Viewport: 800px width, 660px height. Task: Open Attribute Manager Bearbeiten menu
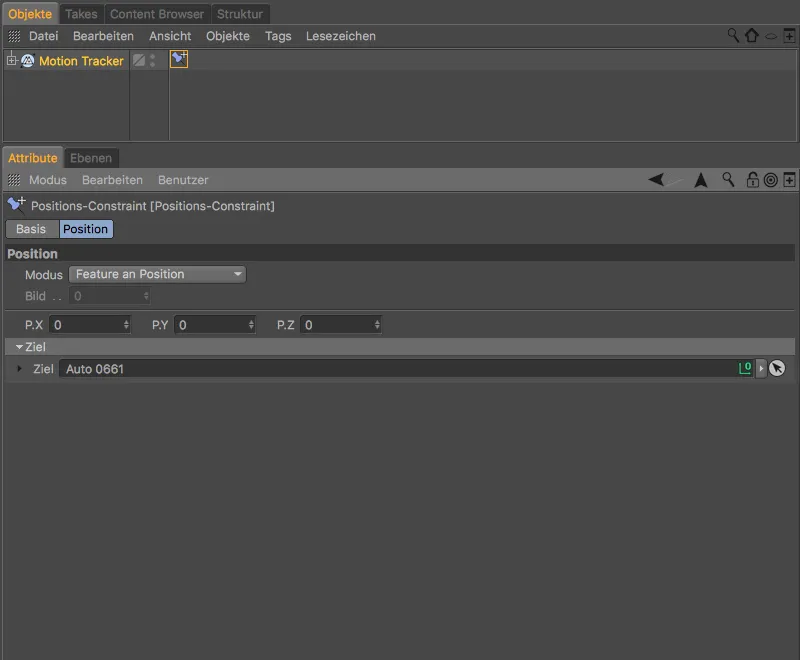click(112, 180)
